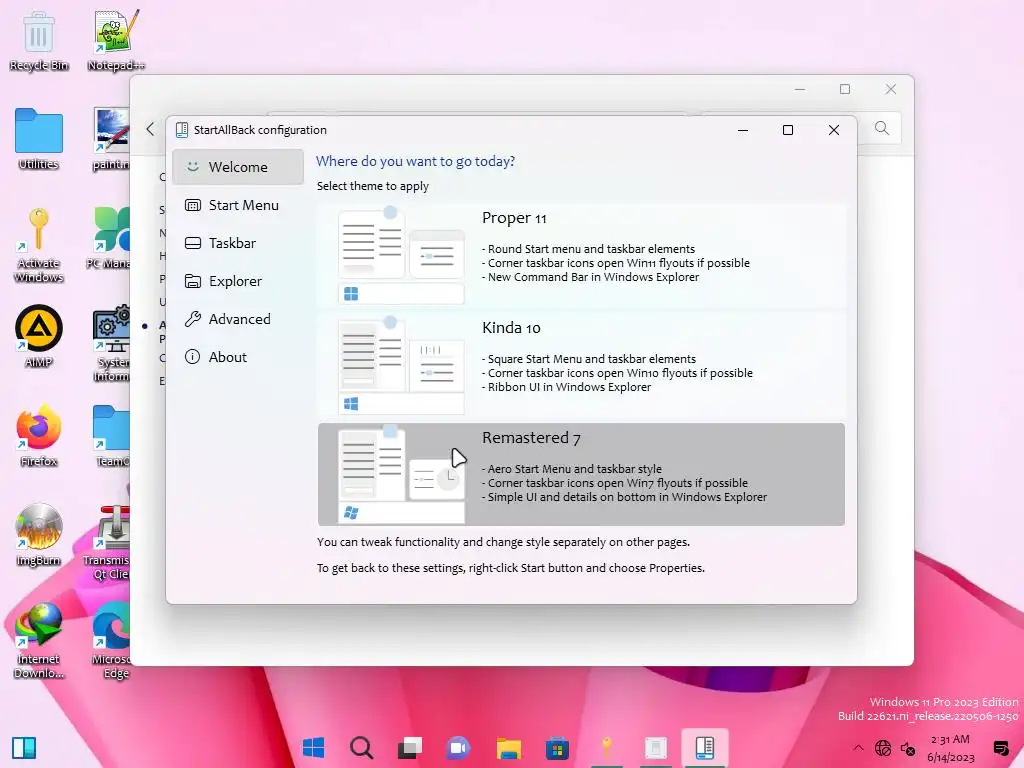The image size is (1024, 768).
Task: Open the Activate Windows key shortcut
Action: tap(39, 245)
